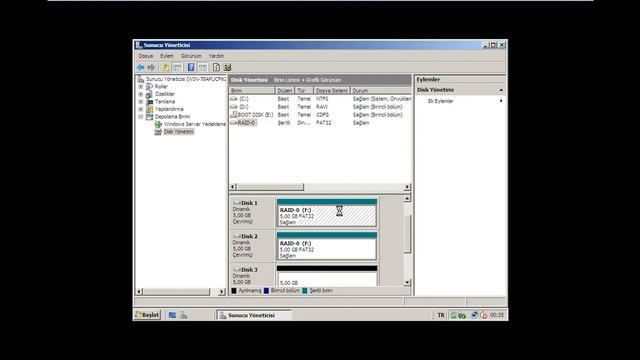640x360 pixels.
Task: Click the Windows Server Yedekleme green icon
Action: [158, 124]
